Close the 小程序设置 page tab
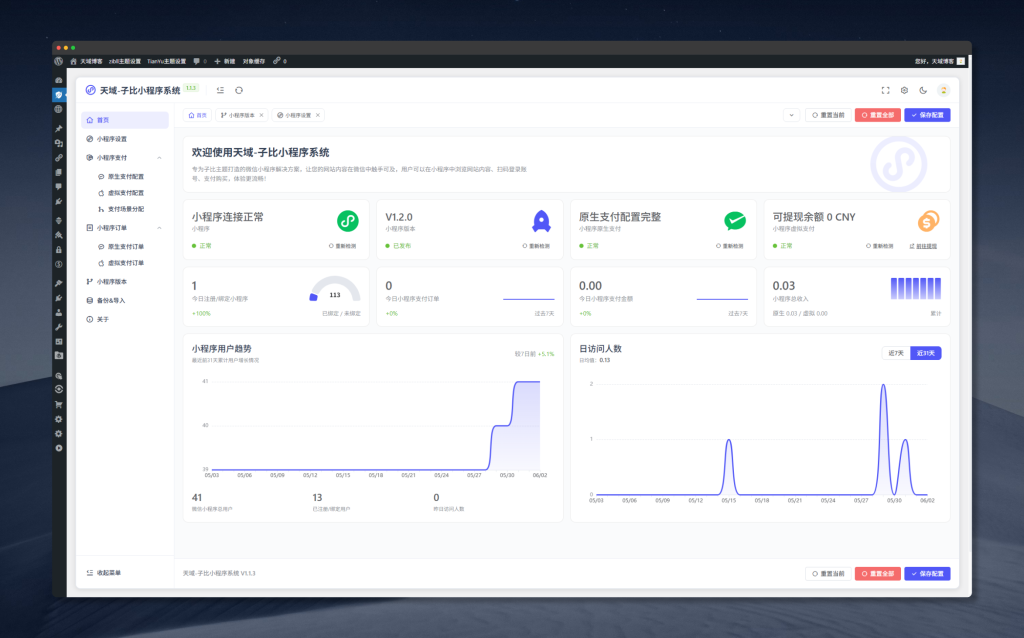1024x638 pixels. [318, 115]
